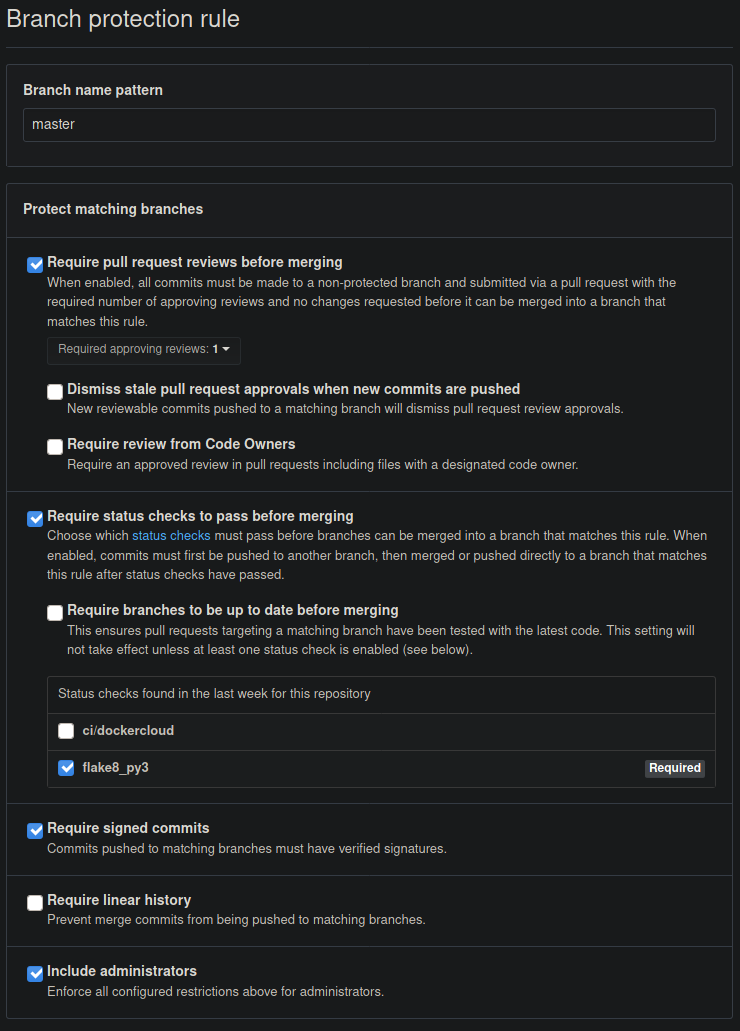Disable the flake8_py3 status check
Screen dimensions: 740x1031
66,767
